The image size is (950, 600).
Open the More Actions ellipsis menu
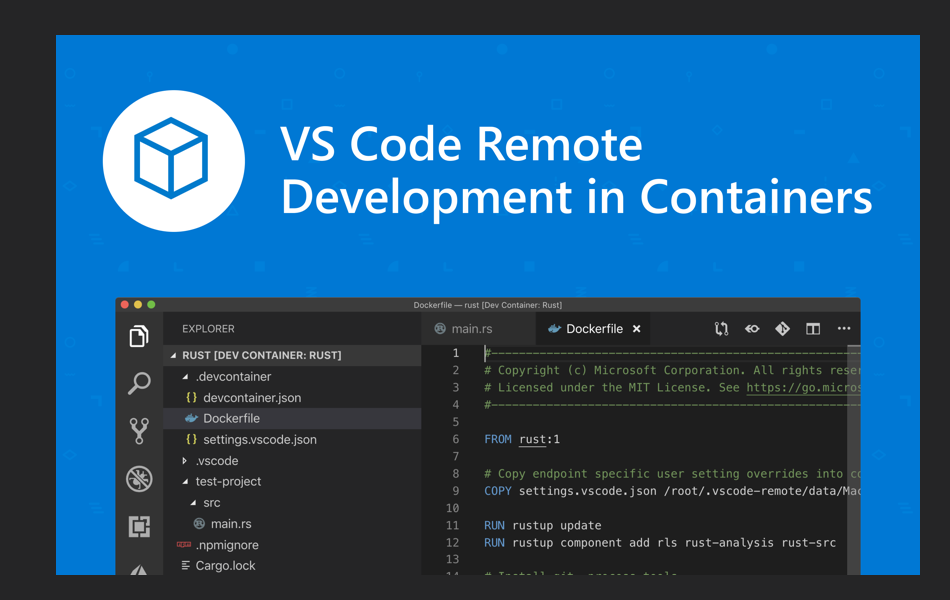point(843,328)
